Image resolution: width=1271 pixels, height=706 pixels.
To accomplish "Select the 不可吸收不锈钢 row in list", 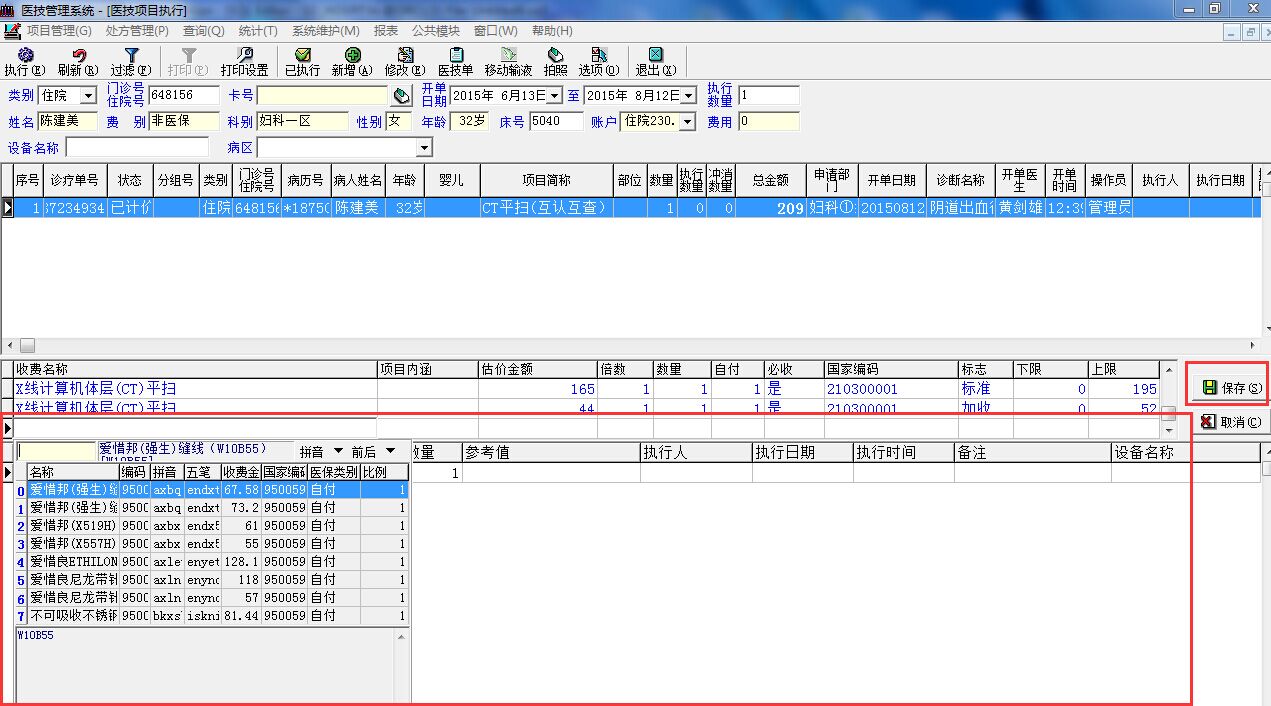I will 73,615.
